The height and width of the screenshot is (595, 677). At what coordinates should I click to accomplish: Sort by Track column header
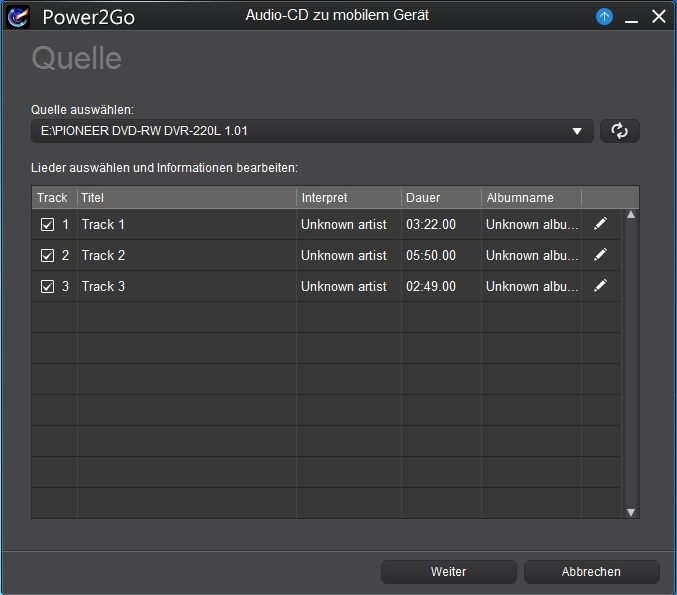[52, 198]
